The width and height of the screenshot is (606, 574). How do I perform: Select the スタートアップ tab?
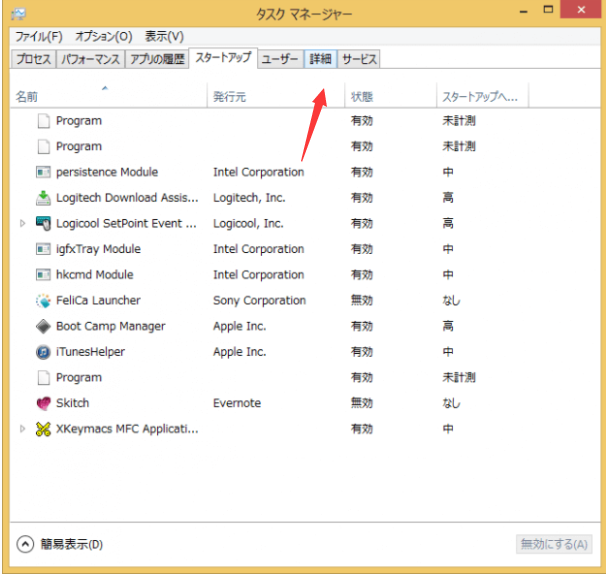pos(223,58)
